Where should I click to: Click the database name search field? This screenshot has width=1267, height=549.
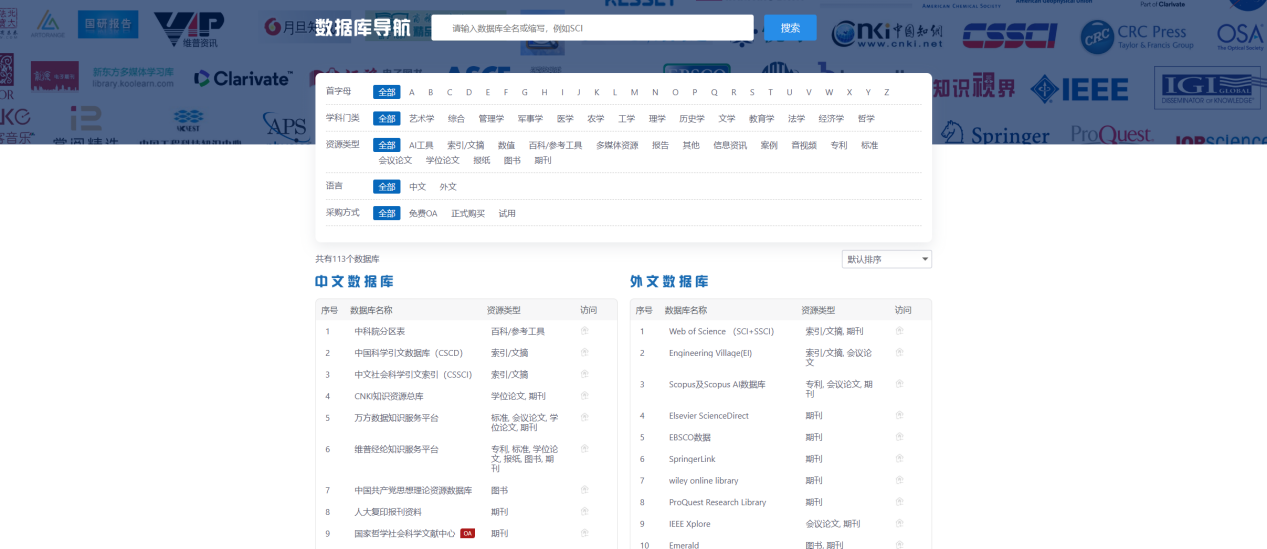pyautogui.click(x=592, y=28)
